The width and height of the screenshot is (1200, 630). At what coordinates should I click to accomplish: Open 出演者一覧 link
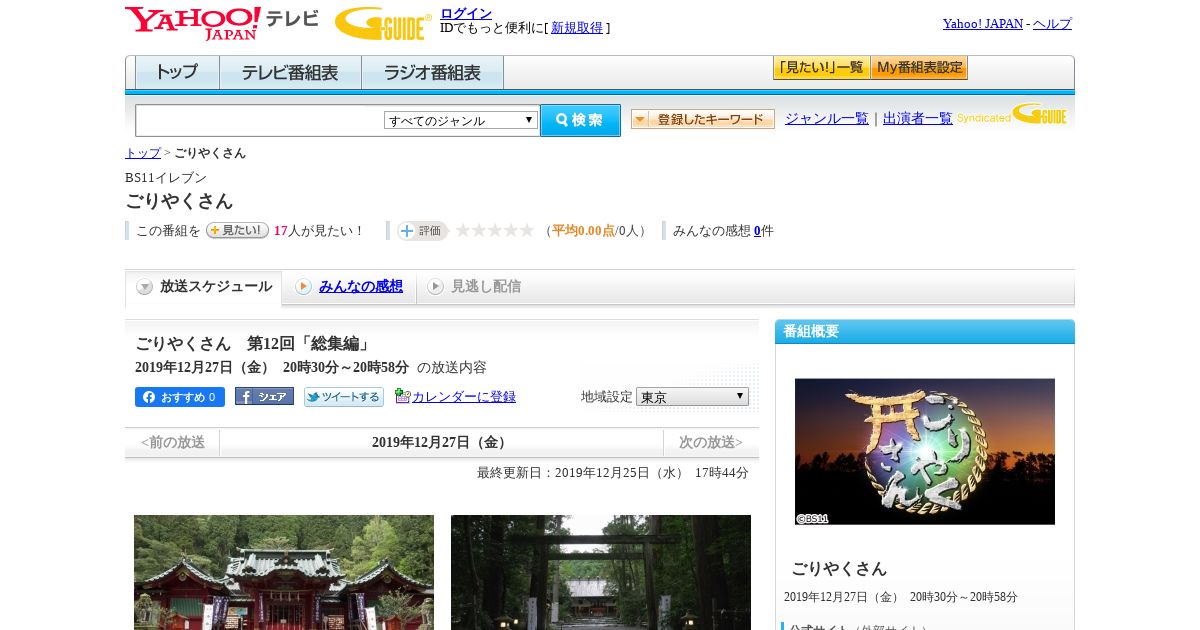(918, 119)
